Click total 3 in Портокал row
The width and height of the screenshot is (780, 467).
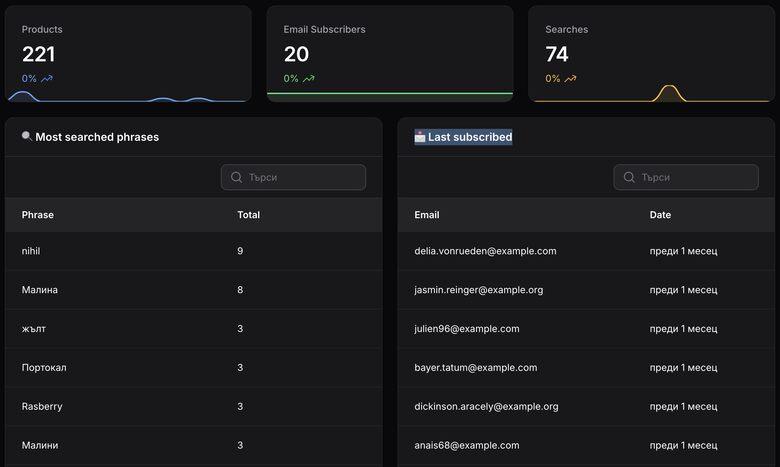(x=240, y=368)
